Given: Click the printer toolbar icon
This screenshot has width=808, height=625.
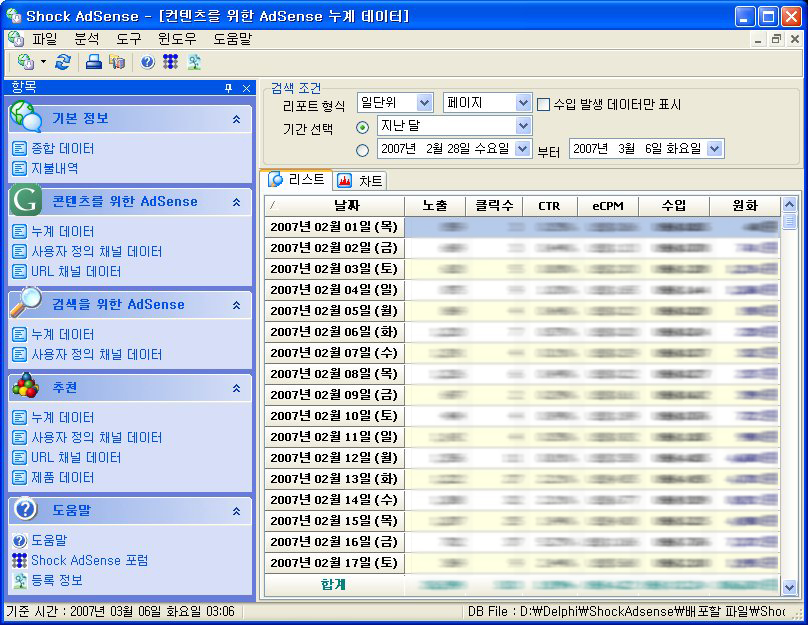Looking at the screenshot, I should pos(93,62).
